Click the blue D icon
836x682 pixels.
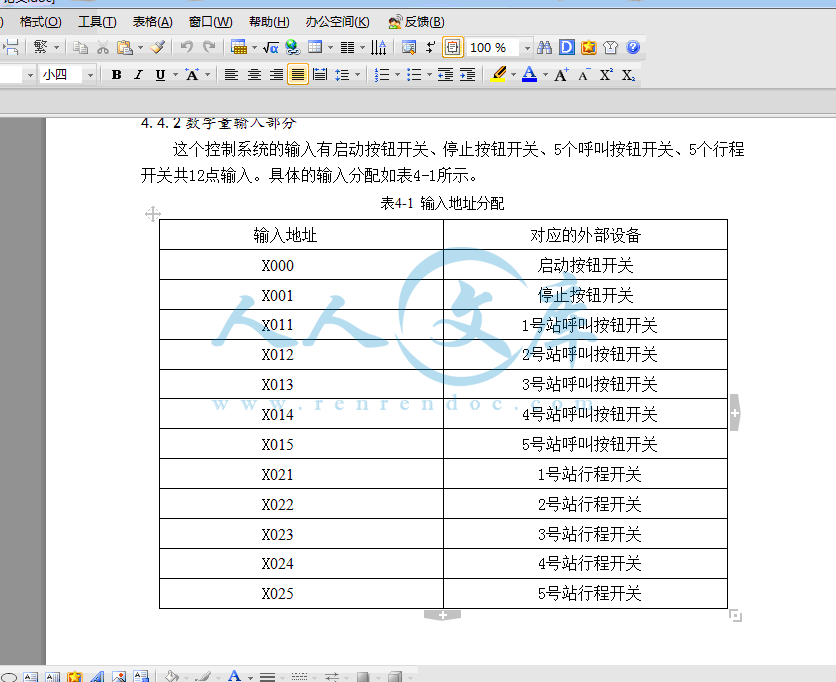coord(566,47)
